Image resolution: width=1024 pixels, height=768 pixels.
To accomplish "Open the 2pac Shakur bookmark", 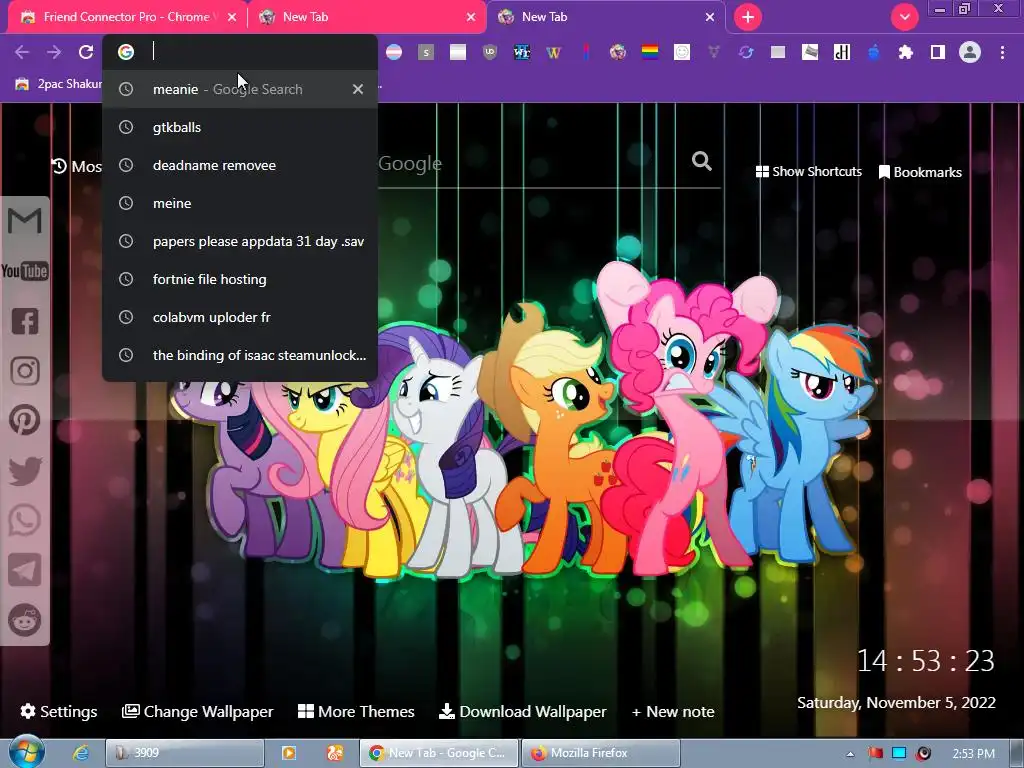I will (59, 84).
